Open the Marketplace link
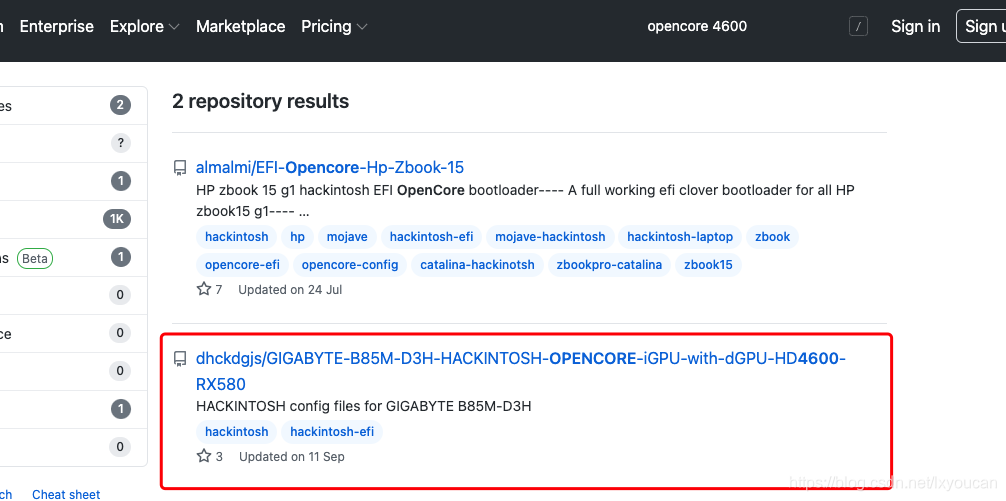 (x=241, y=26)
